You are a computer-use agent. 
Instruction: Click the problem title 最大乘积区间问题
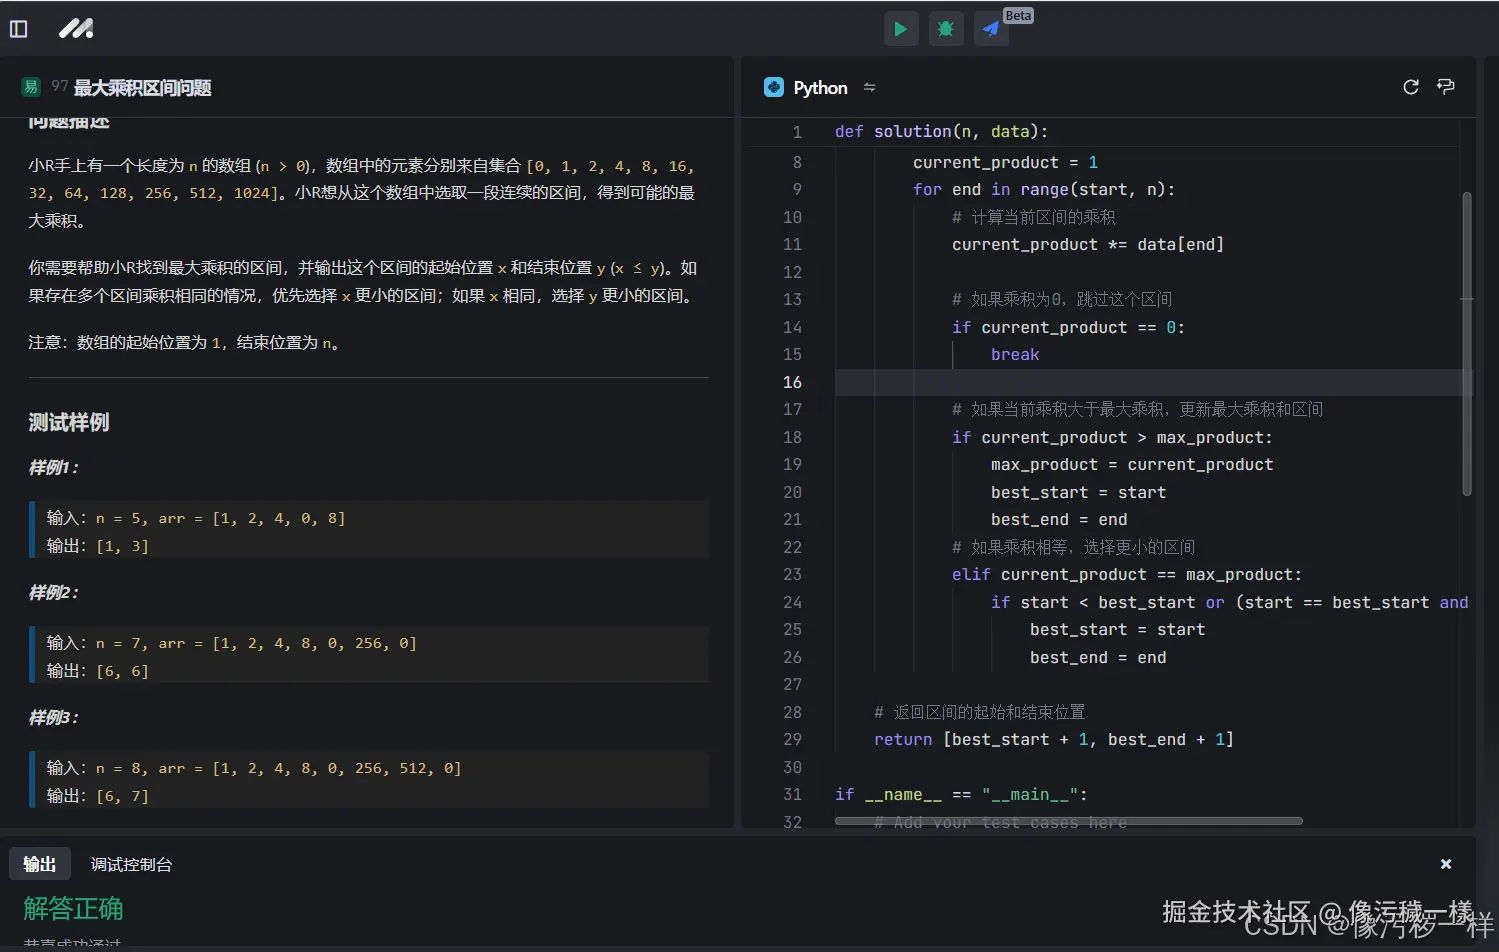[x=142, y=88]
